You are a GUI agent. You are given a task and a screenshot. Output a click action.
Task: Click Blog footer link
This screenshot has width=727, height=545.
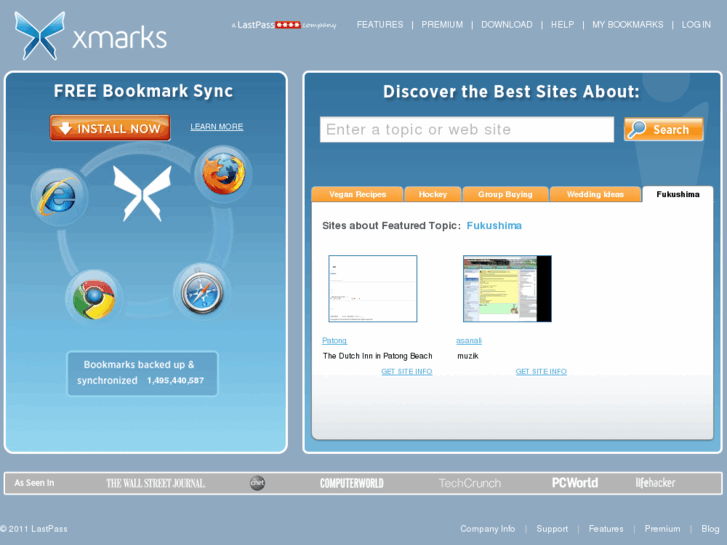coord(710,529)
